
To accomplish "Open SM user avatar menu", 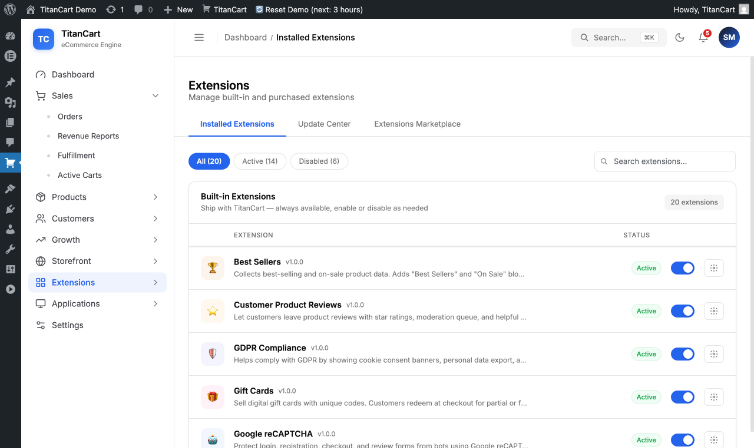I will pos(729,37).
